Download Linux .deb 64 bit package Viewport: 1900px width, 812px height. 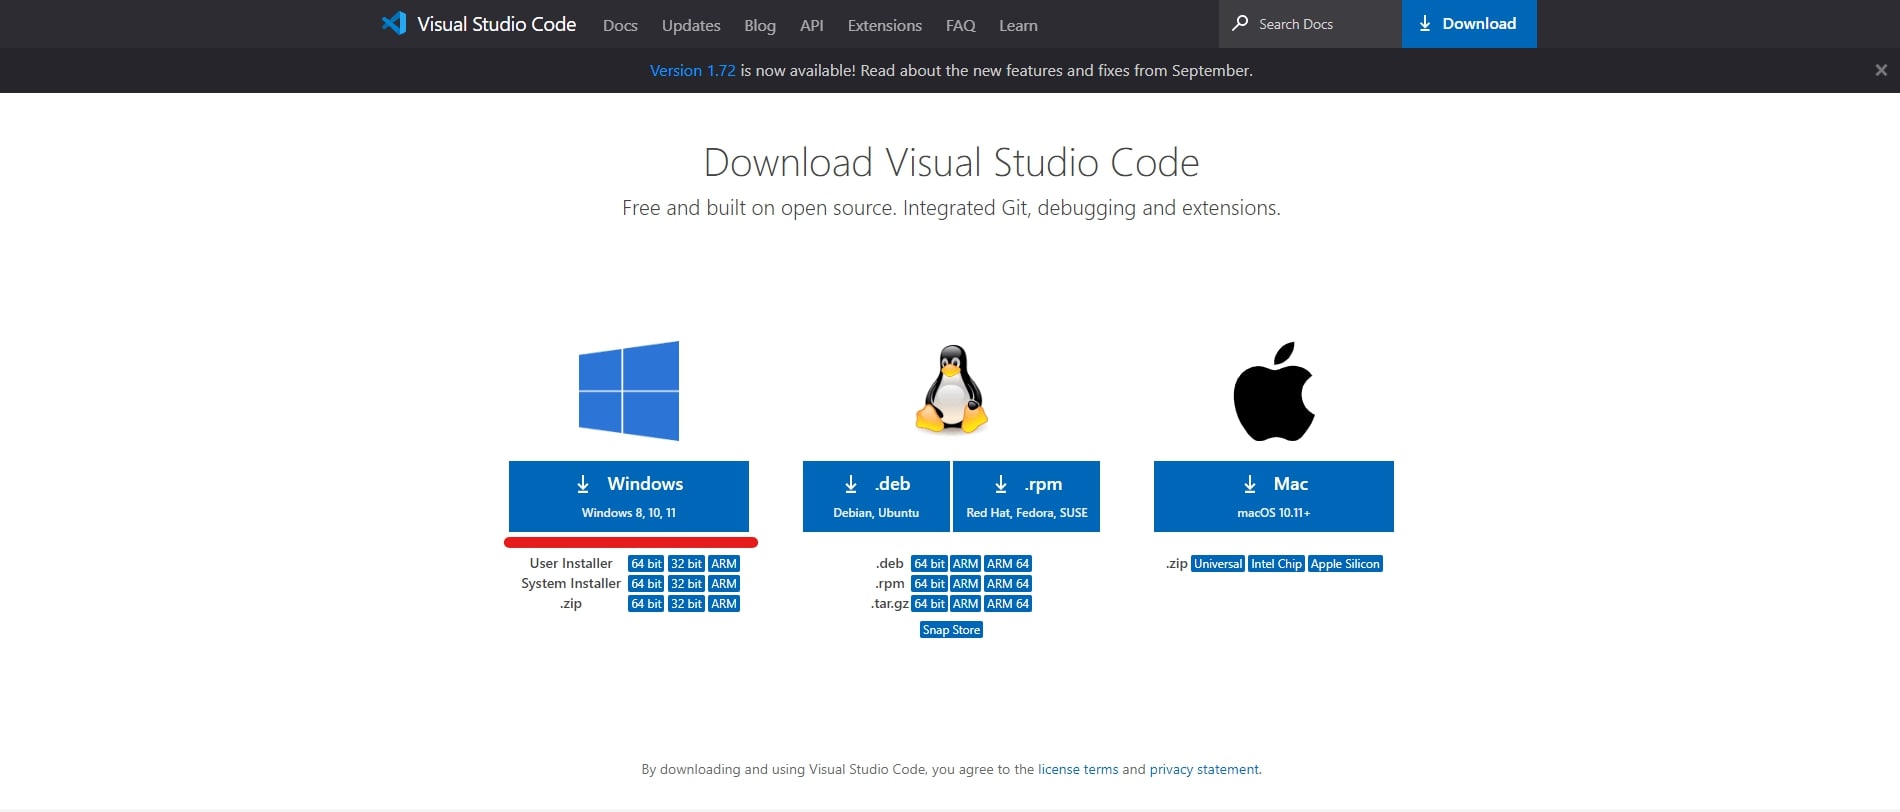click(x=929, y=564)
